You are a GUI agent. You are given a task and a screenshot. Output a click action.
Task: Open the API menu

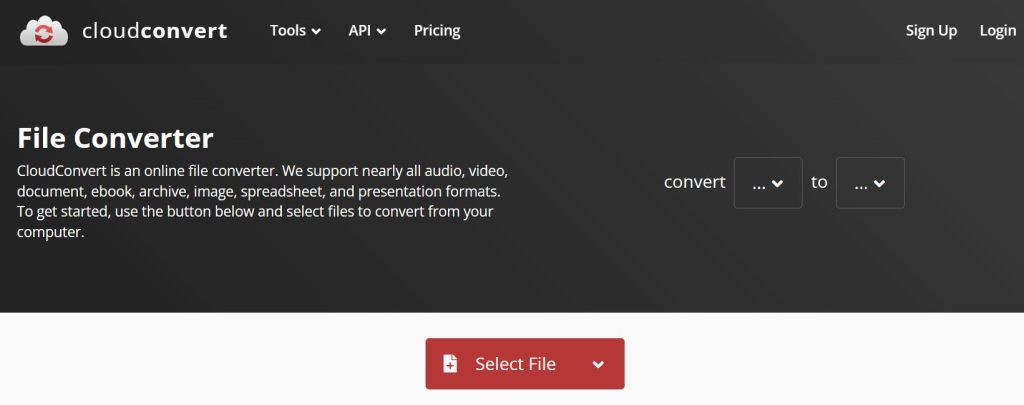(367, 31)
